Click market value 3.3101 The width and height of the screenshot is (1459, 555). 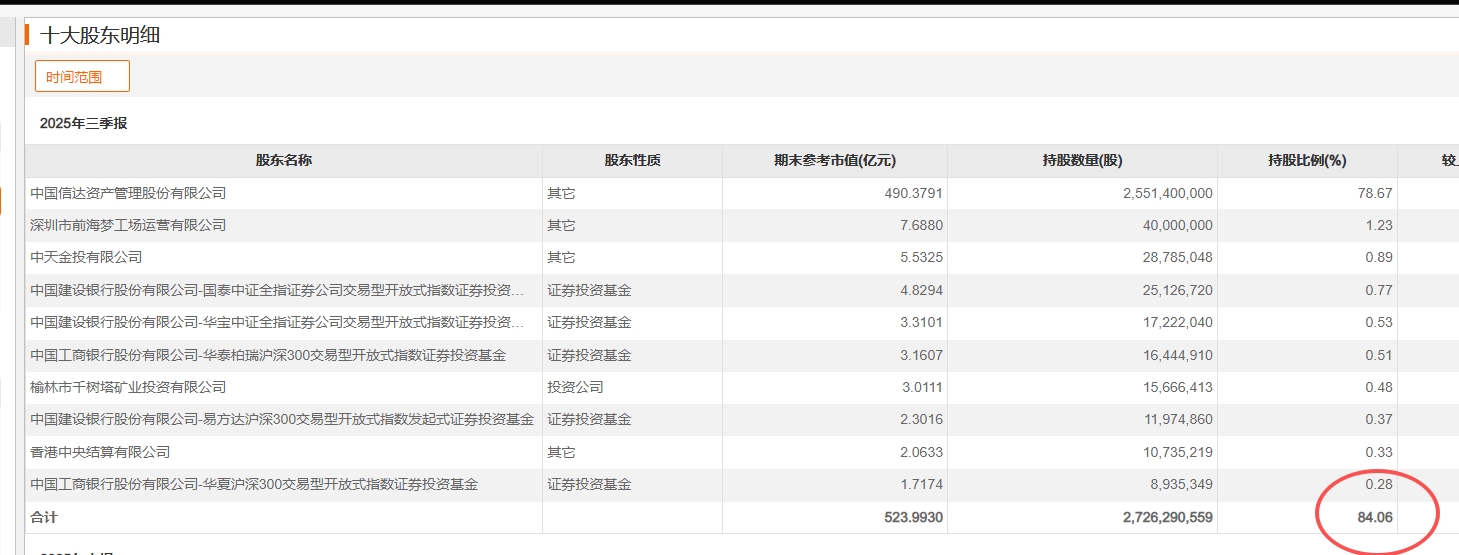921,322
